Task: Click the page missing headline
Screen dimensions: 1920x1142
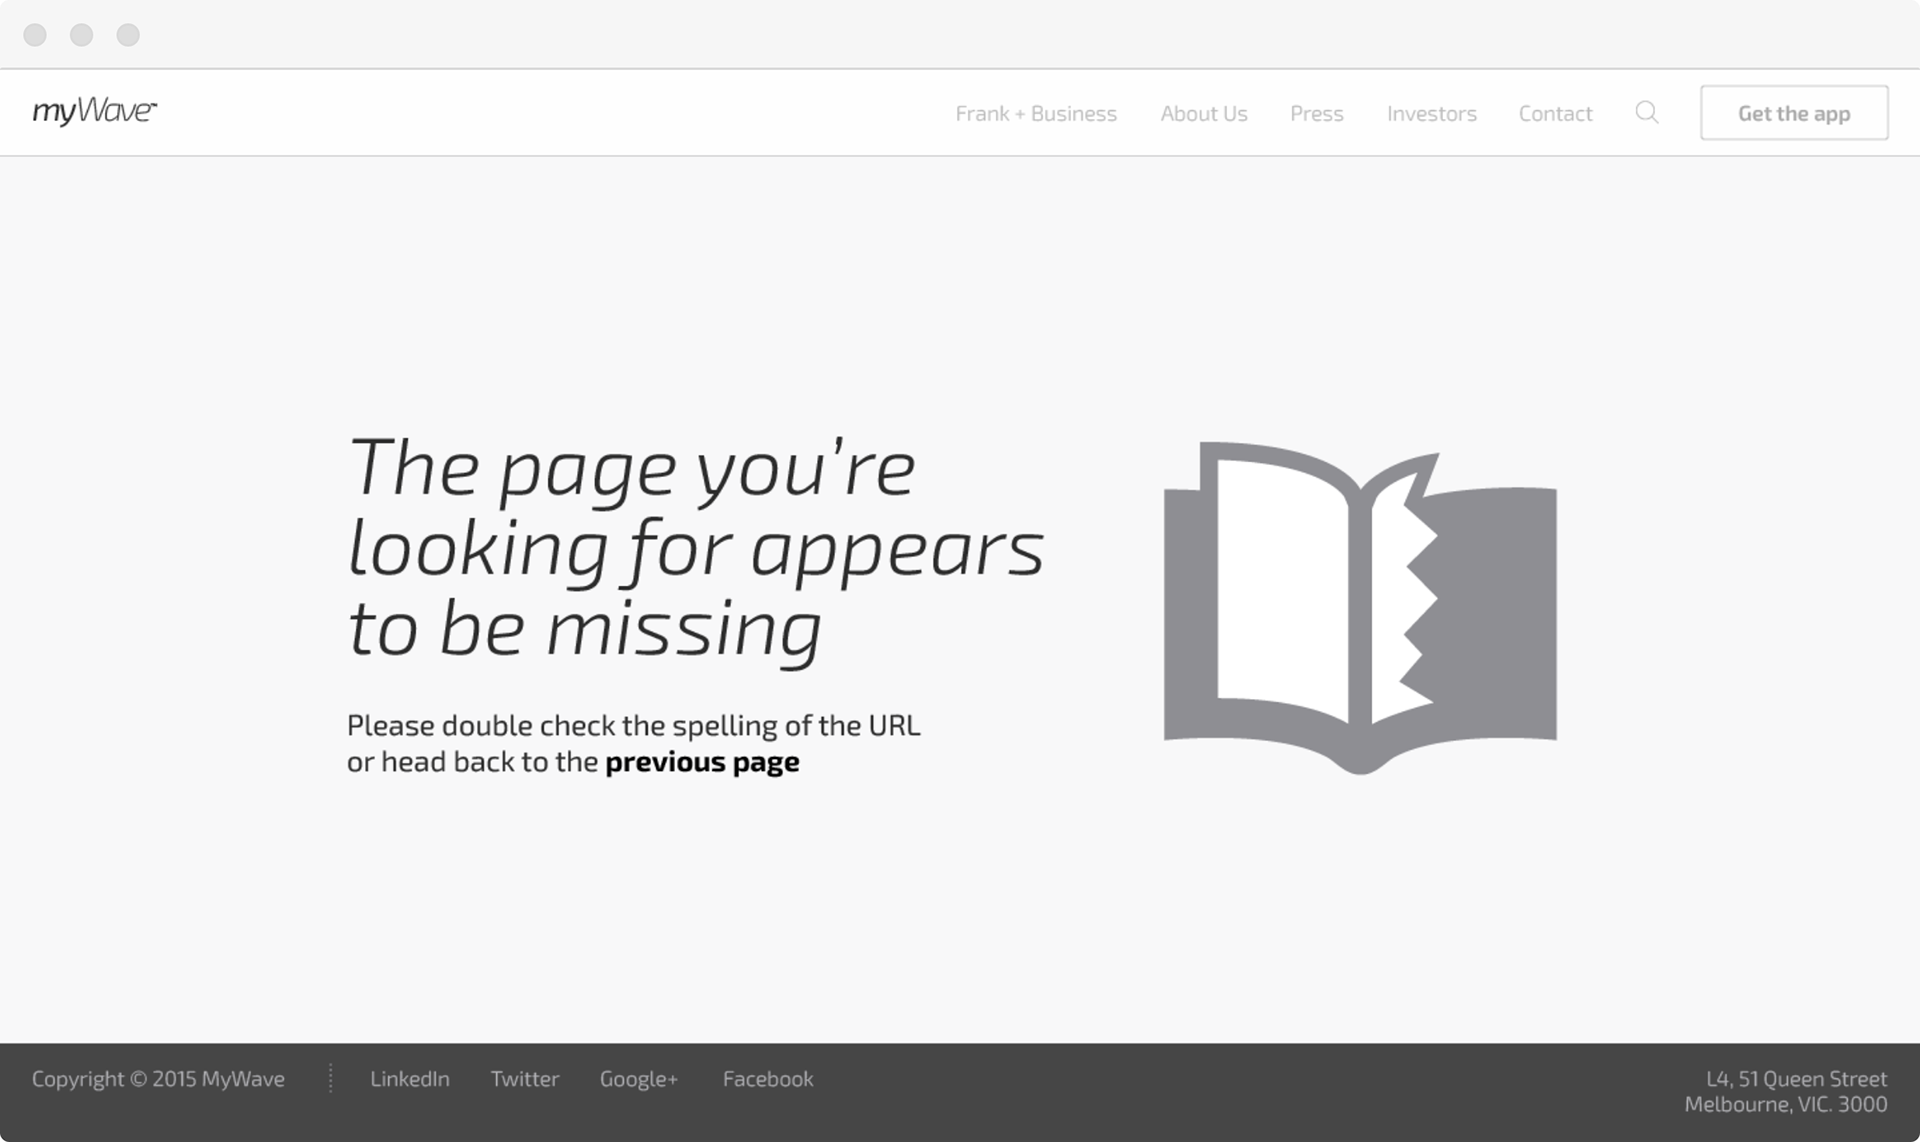Action: [696, 549]
